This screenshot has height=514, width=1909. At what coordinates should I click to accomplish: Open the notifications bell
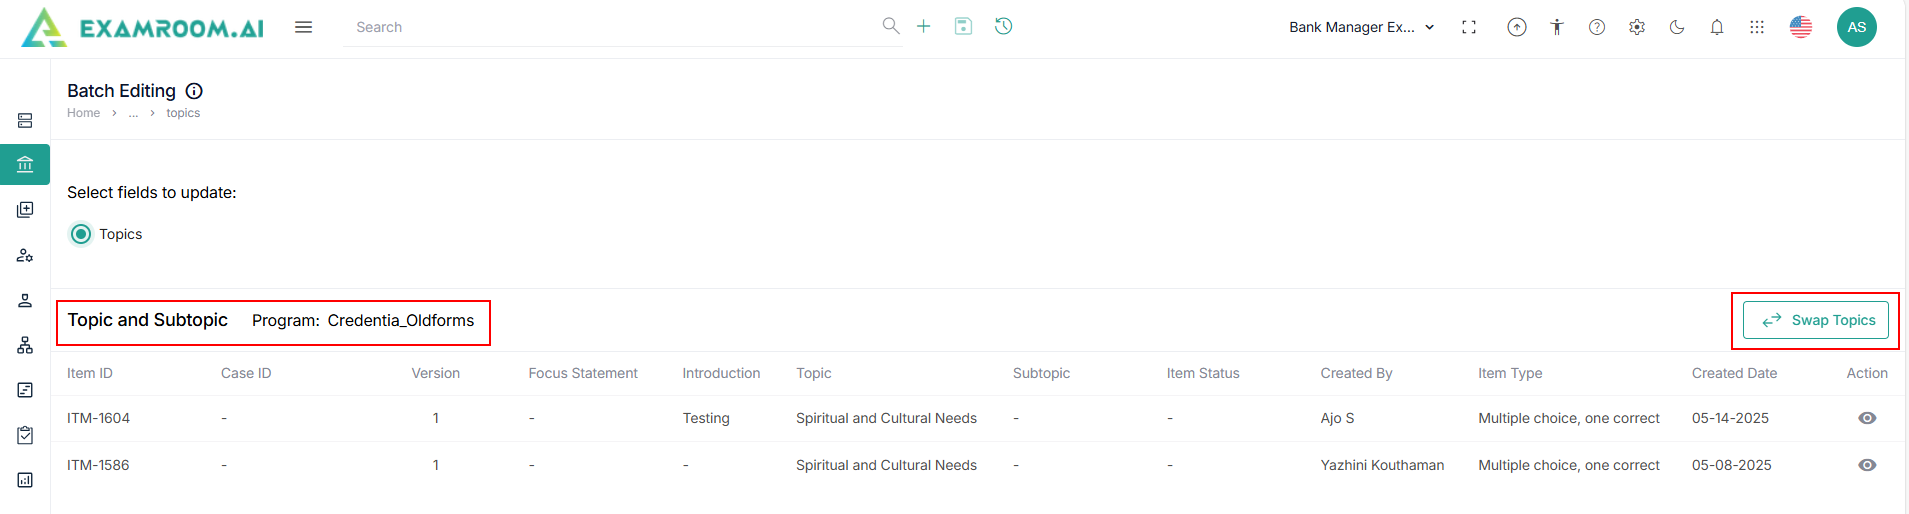coord(1717,27)
